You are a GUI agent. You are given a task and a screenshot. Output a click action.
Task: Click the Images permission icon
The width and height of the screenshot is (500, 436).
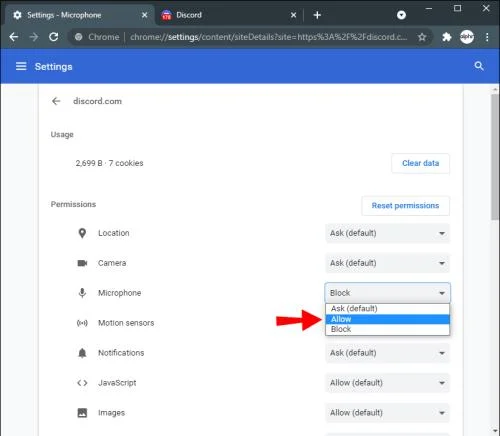point(82,413)
